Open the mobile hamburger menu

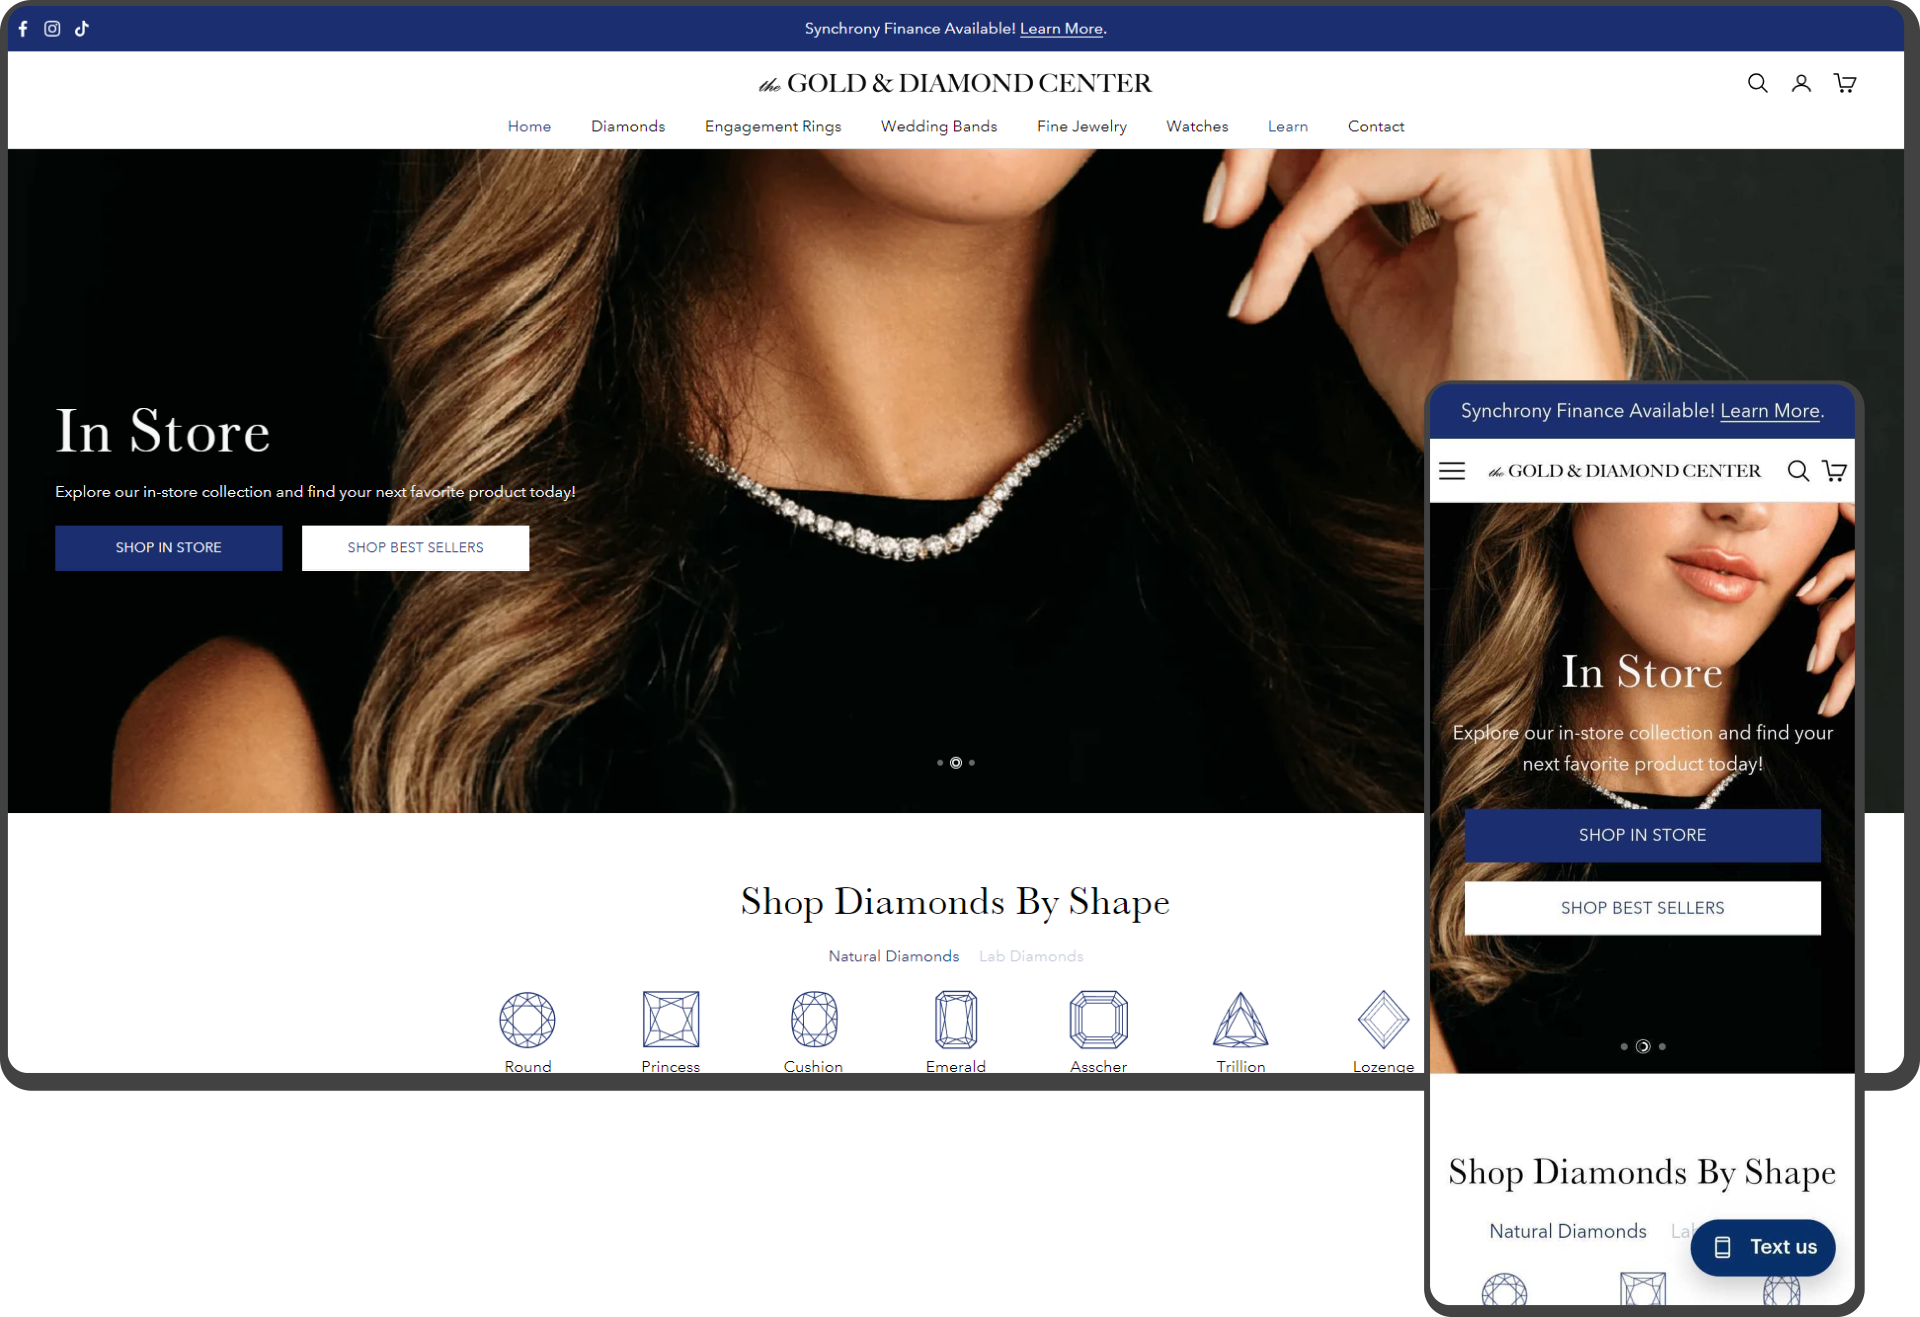coord(1452,471)
